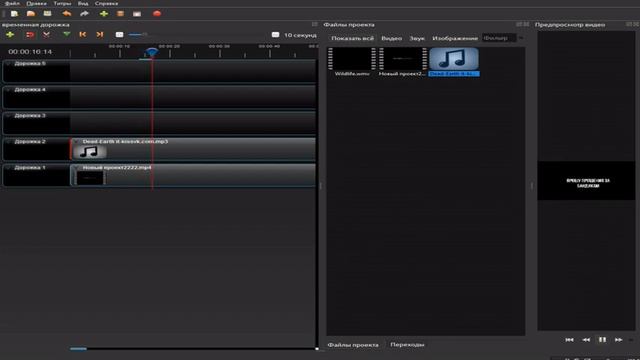The height and width of the screenshot is (360, 640).
Task: Click the Open project folder icon
Action: point(31,13)
